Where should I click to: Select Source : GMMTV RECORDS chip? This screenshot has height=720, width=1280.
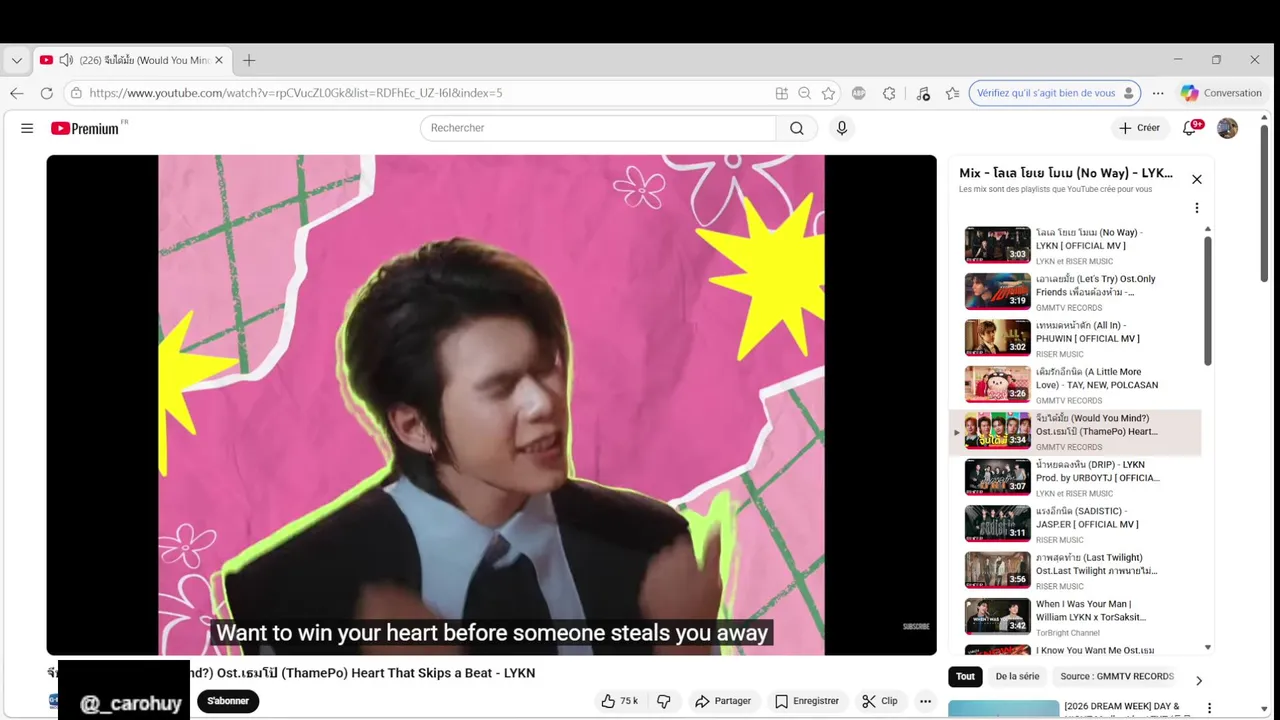click(1117, 677)
